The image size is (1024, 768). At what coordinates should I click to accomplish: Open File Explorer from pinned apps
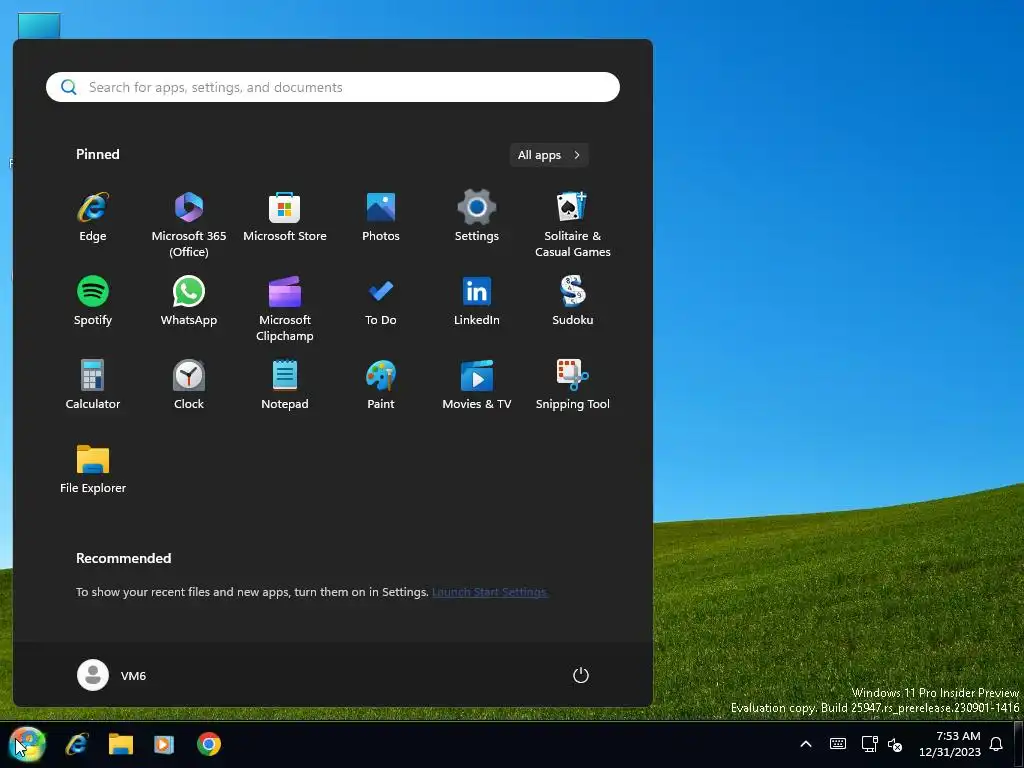[x=93, y=468]
